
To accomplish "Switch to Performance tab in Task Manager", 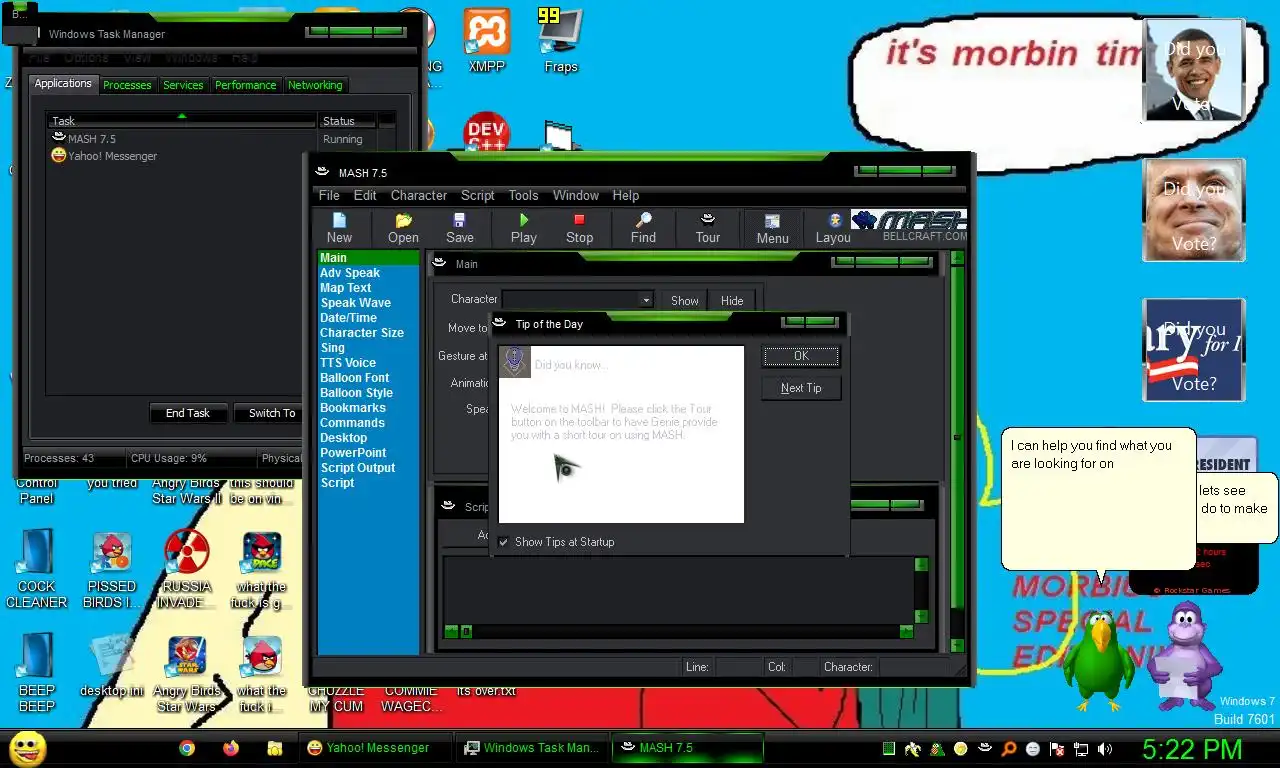I will (x=245, y=85).
